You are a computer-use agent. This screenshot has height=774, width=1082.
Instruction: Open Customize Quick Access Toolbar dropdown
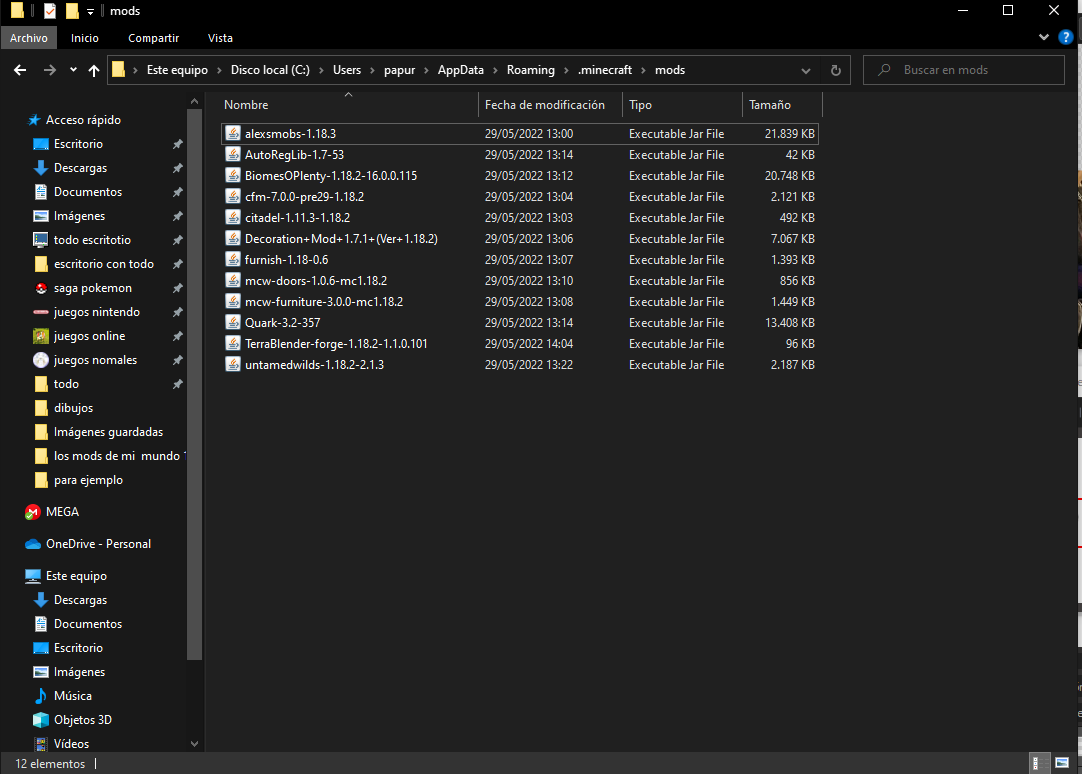click(x=90, y=11)
